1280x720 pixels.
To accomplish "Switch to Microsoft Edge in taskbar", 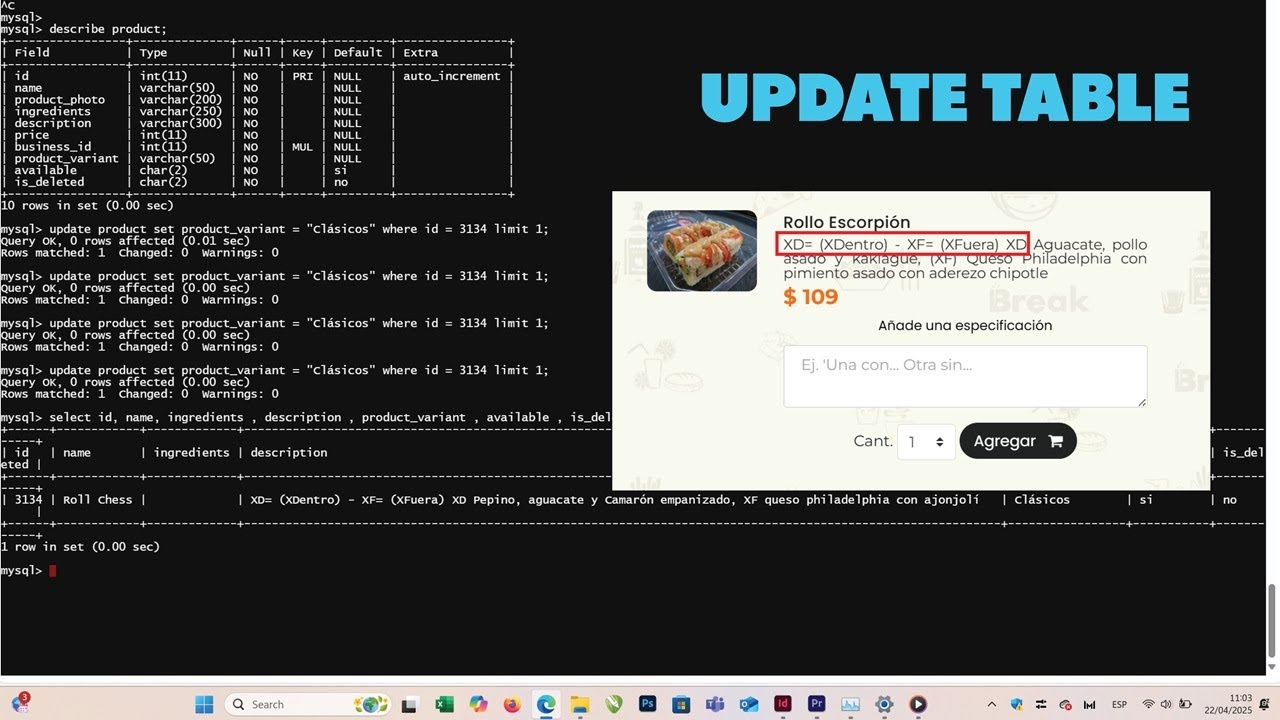I will (546, 704).
